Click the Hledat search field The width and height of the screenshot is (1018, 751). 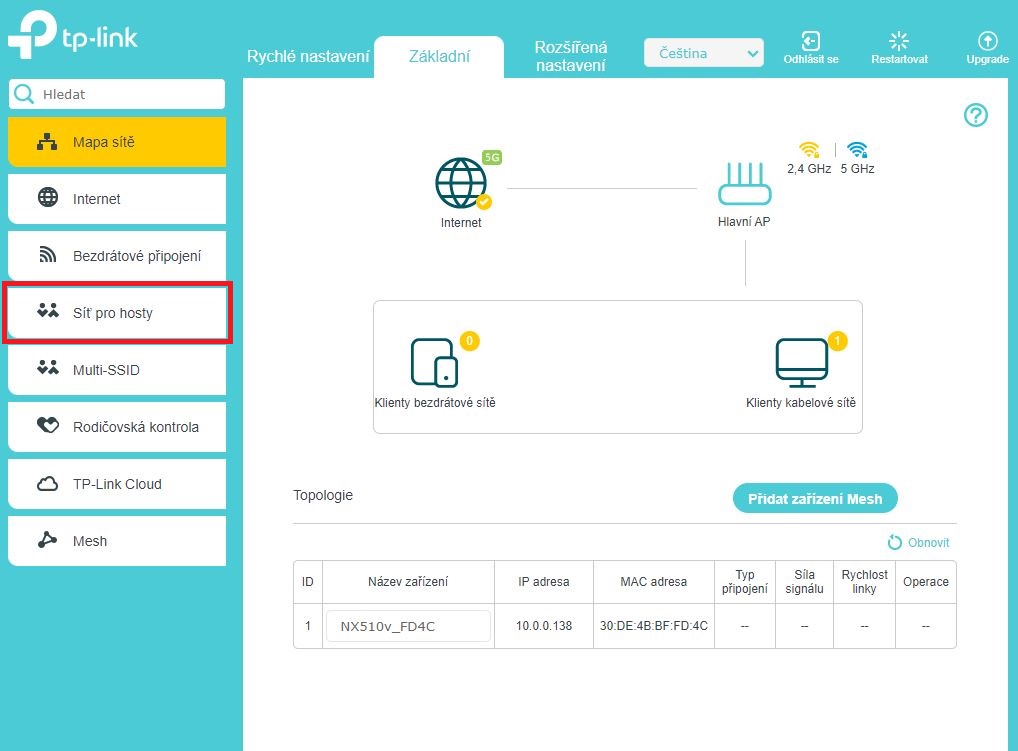click(125, 94)
